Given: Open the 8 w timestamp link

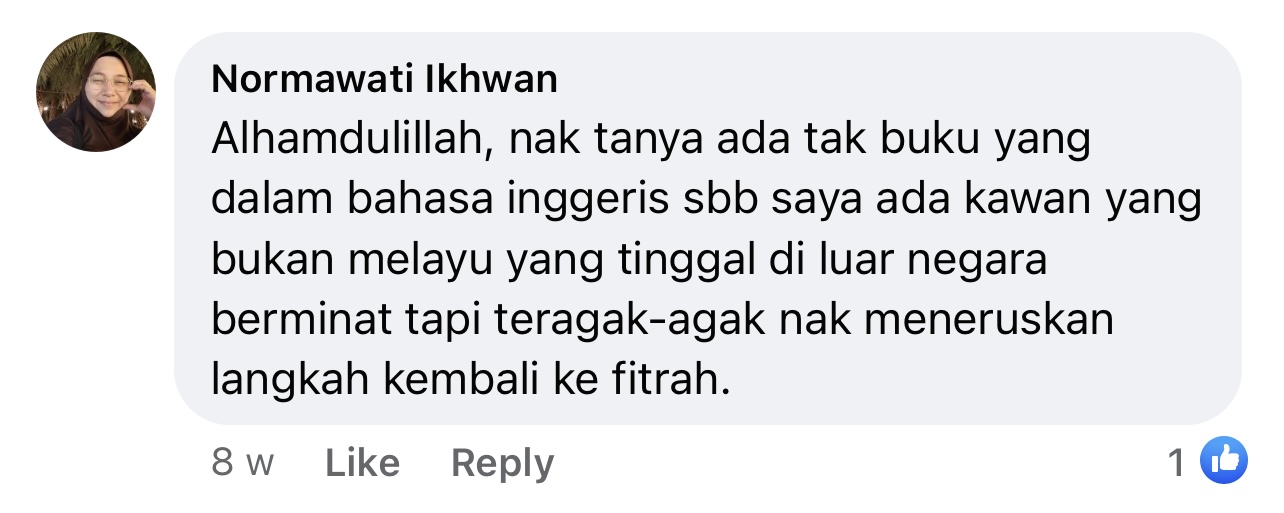Looking at the screenshot, I should [x=242, y=463].
